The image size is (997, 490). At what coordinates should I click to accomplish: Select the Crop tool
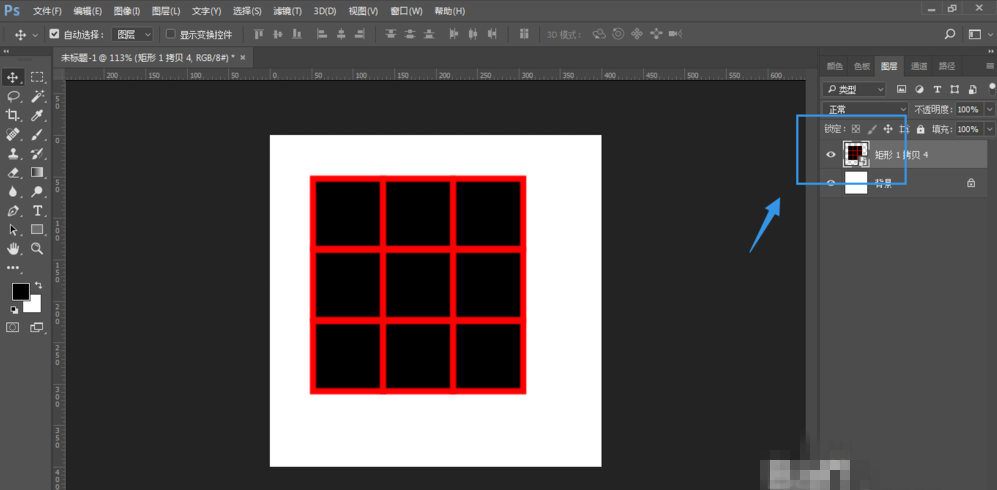[14, 116]
